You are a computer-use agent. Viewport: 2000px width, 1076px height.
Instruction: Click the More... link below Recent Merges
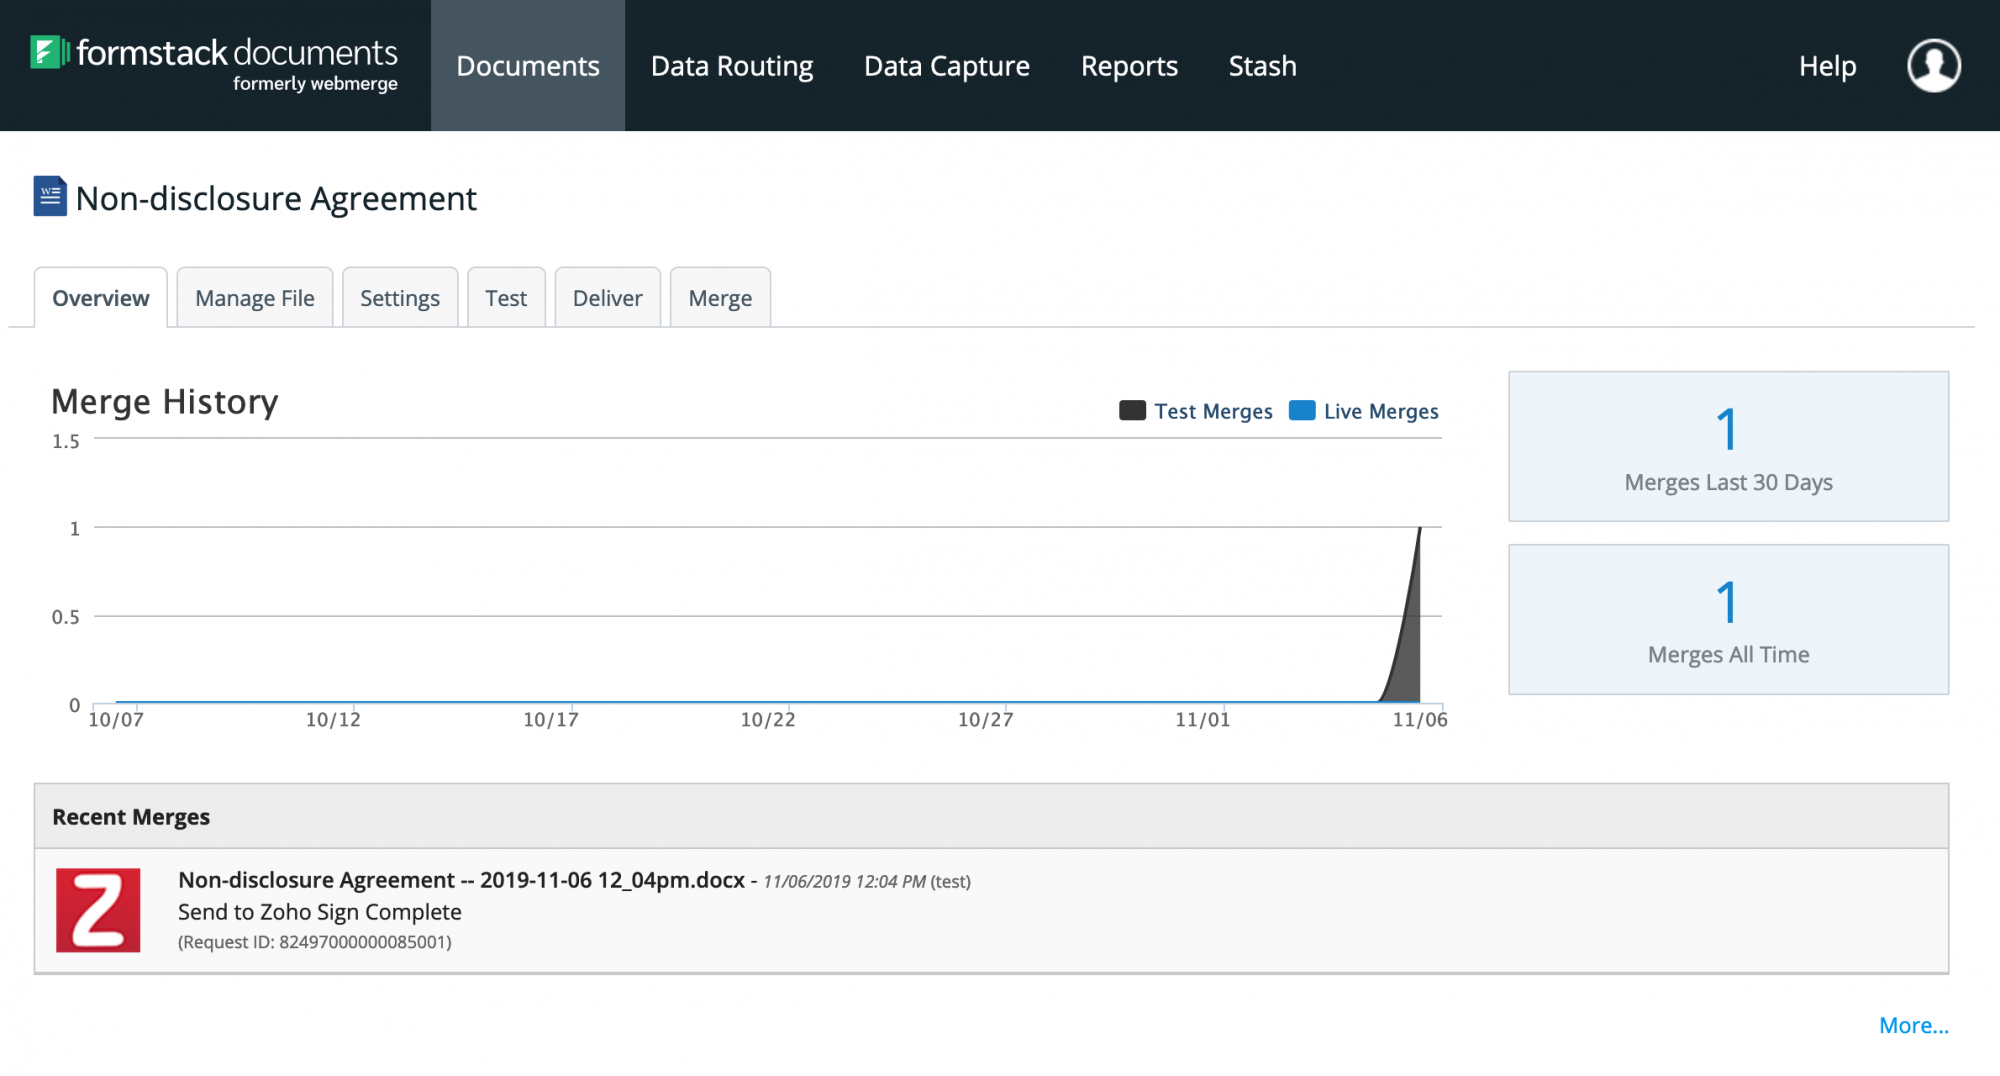(x=1913, y=1025)
